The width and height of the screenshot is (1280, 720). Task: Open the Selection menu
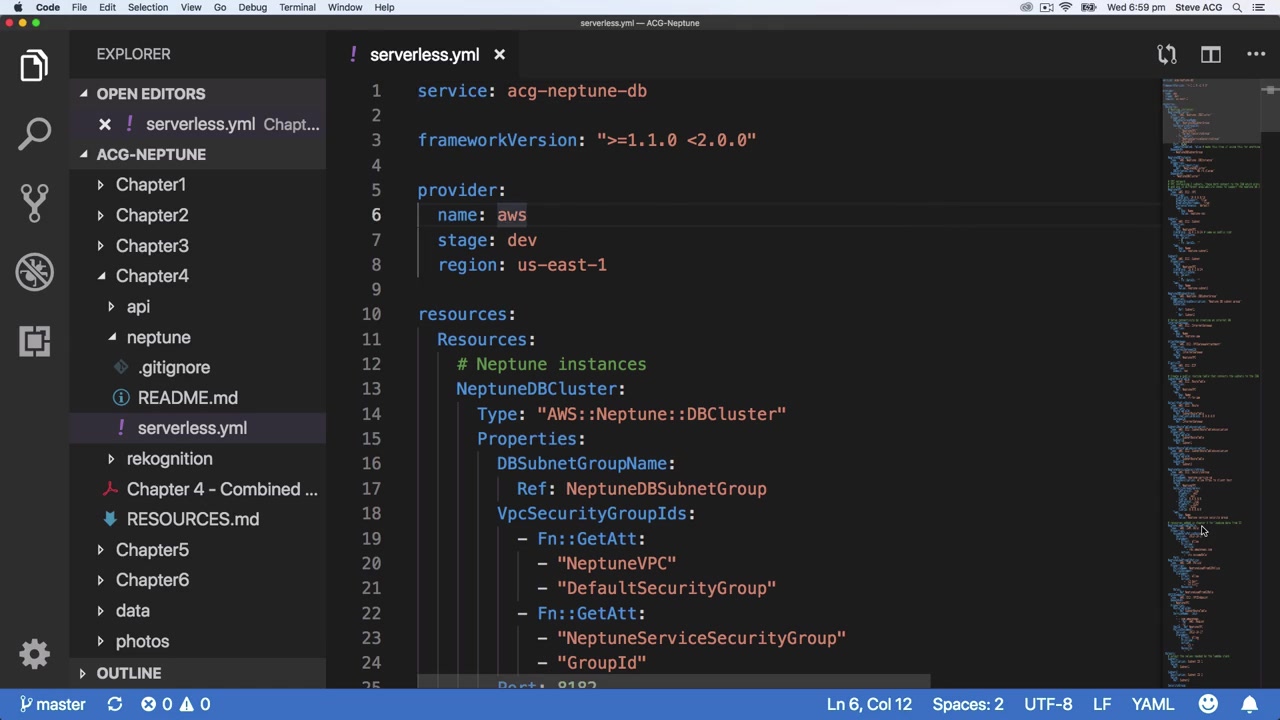click(x=147, y=7)
